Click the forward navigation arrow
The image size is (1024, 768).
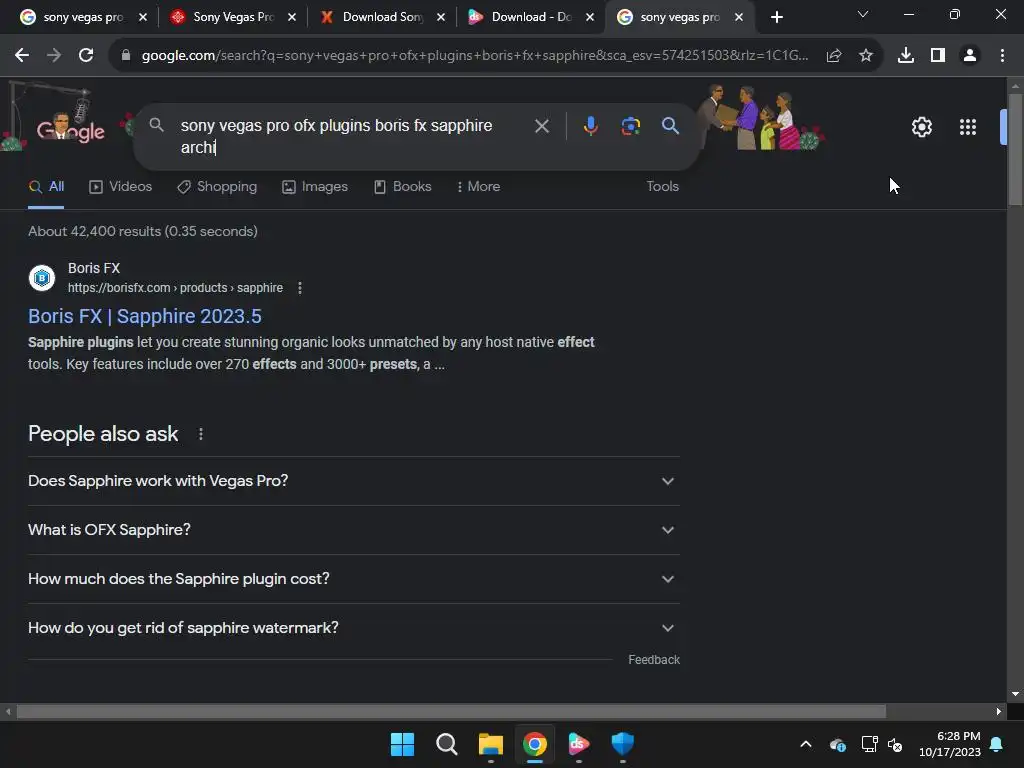[x=54, y=56]
